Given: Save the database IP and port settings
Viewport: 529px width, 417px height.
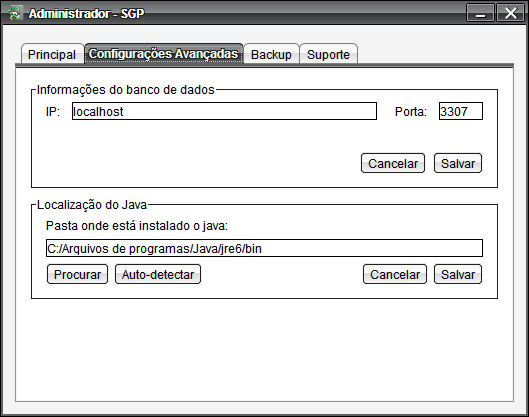Looking at the screenshot, I should (x=458, y=163).
